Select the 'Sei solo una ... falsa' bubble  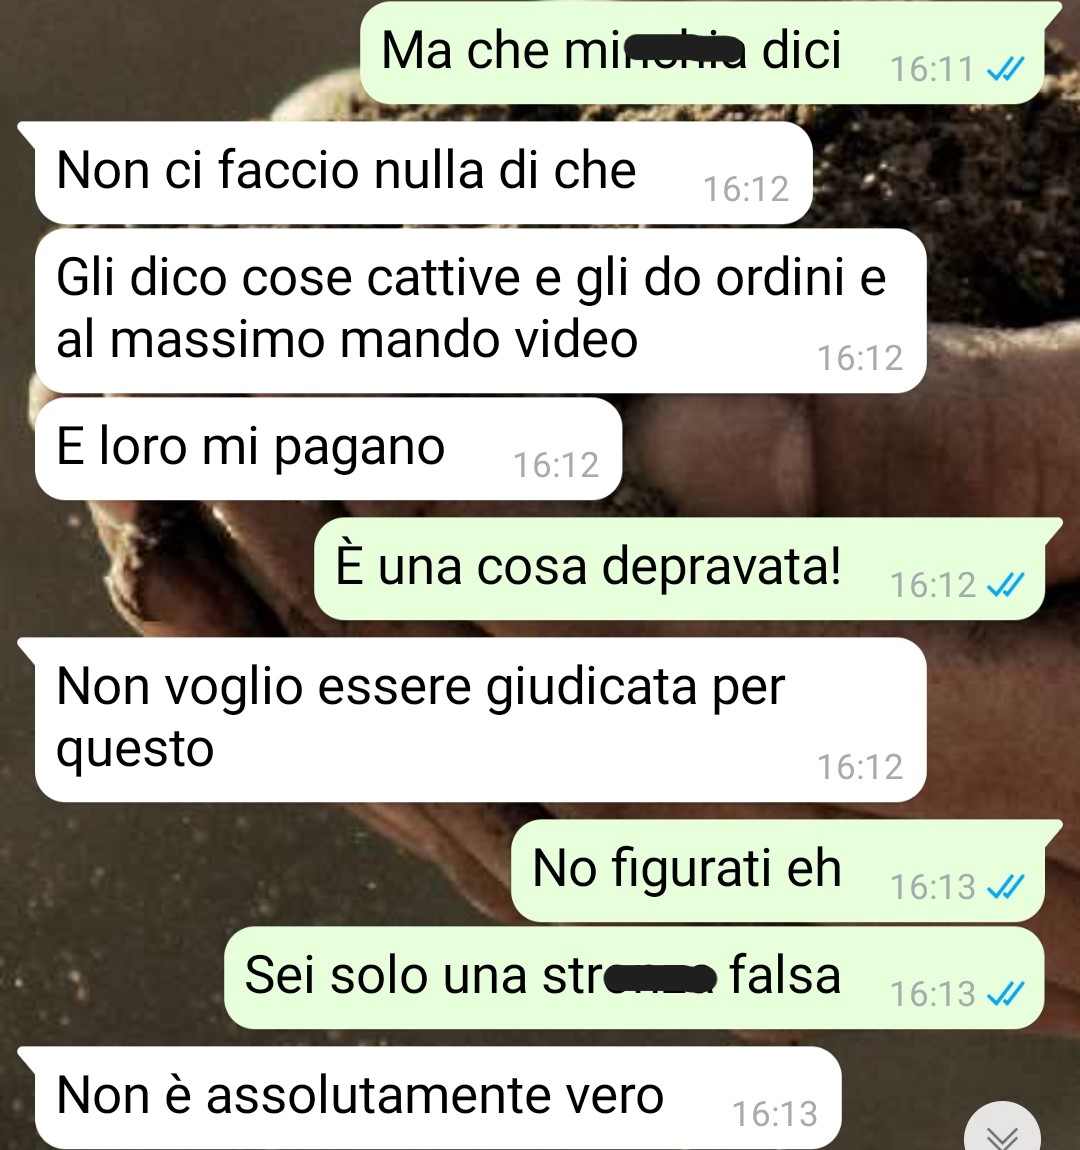(x=633, y=978)
